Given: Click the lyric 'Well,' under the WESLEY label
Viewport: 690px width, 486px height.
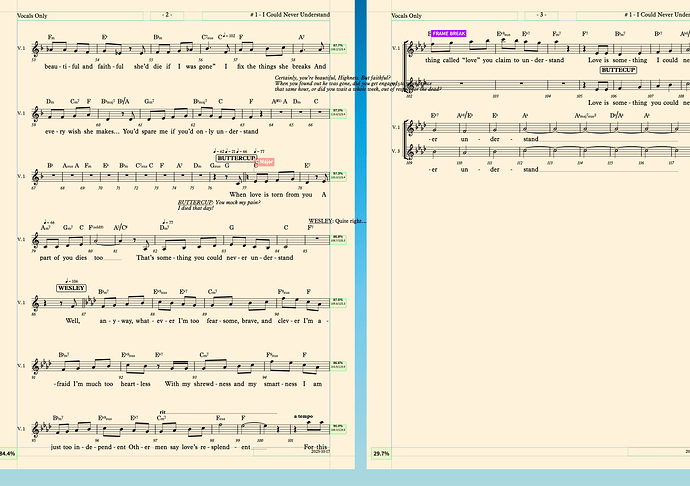Looking at the screenshot, I should tap(73, 321).
